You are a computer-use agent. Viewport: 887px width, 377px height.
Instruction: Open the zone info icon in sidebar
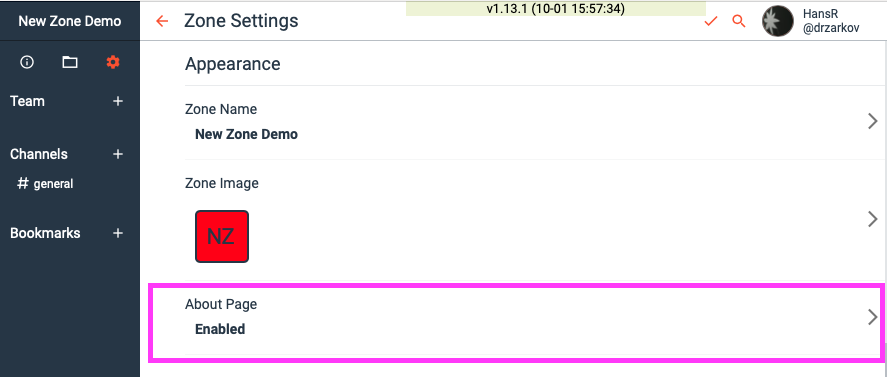coord(27,62)
